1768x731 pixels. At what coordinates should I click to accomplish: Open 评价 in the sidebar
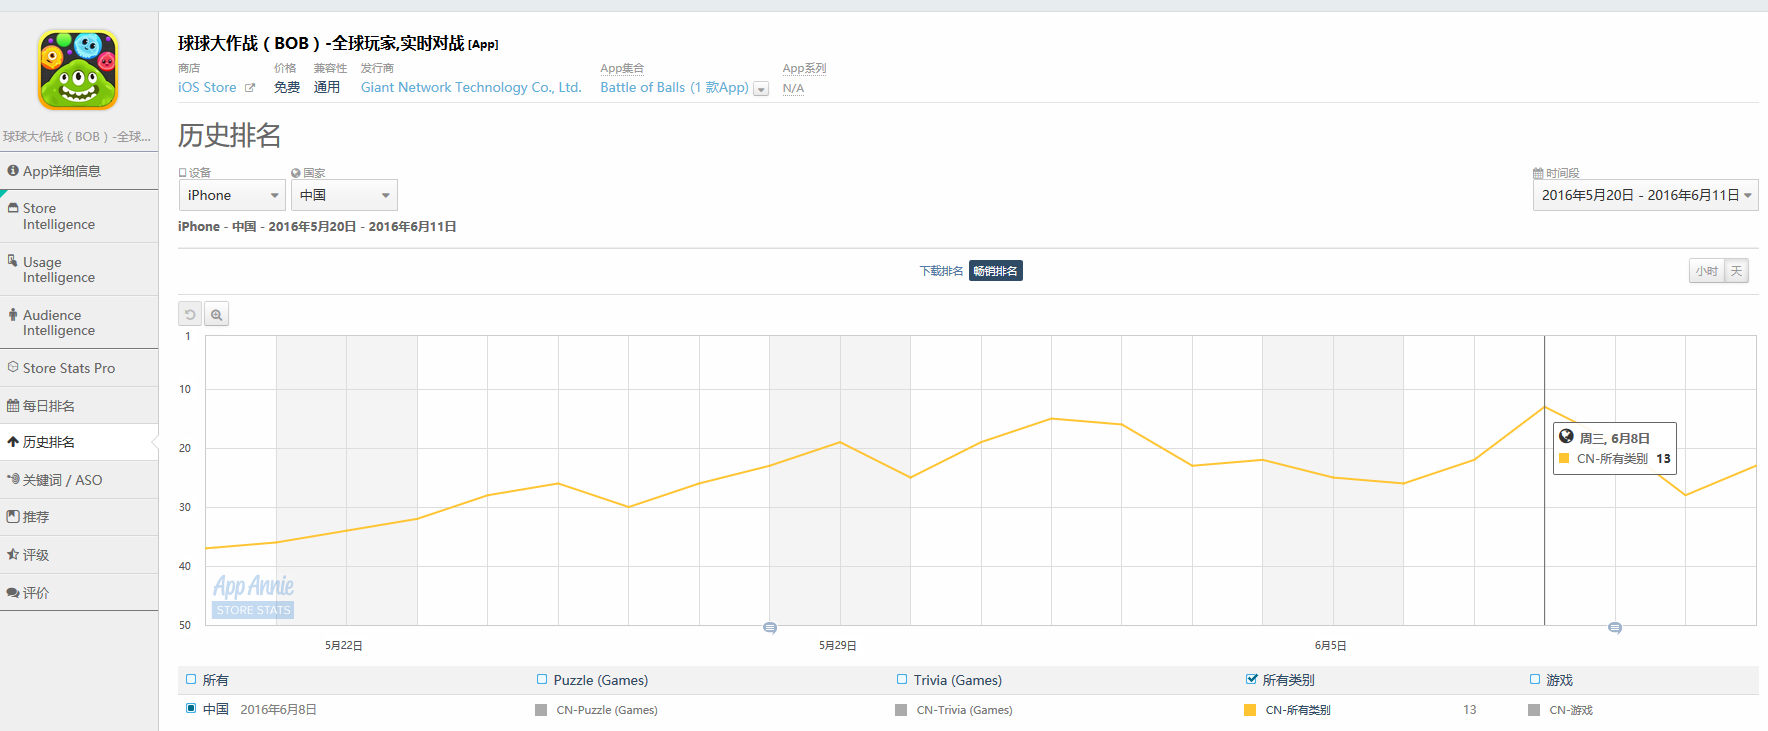point(79,593)
